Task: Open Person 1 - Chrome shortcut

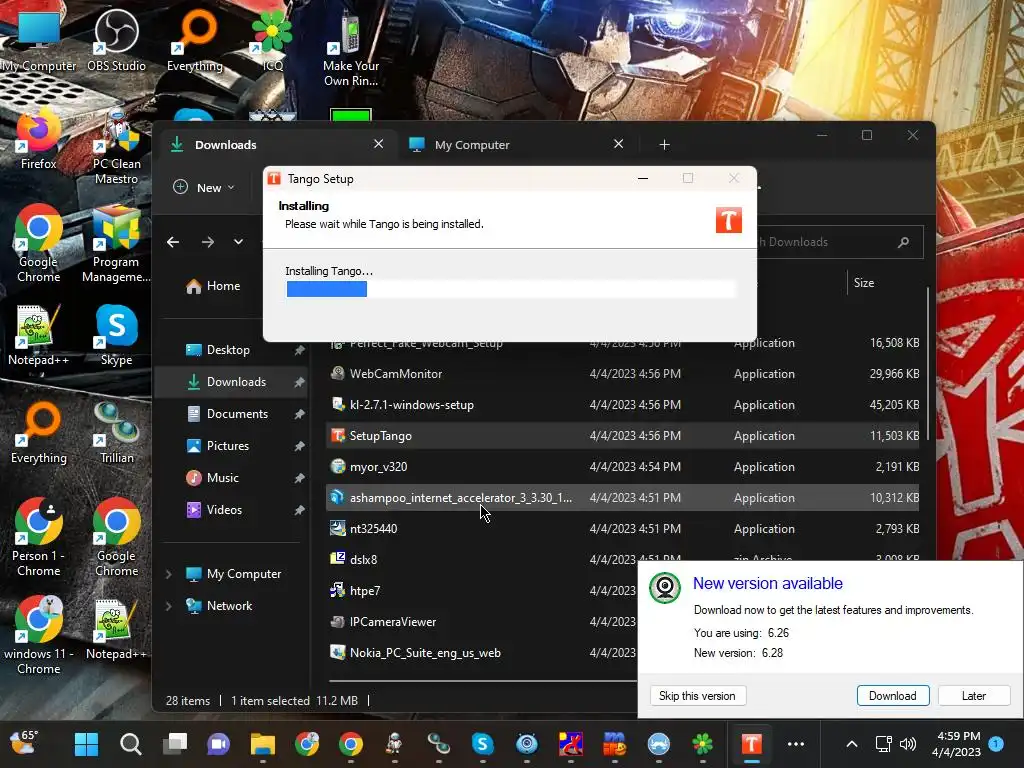Action: click(x=38, y=538)
